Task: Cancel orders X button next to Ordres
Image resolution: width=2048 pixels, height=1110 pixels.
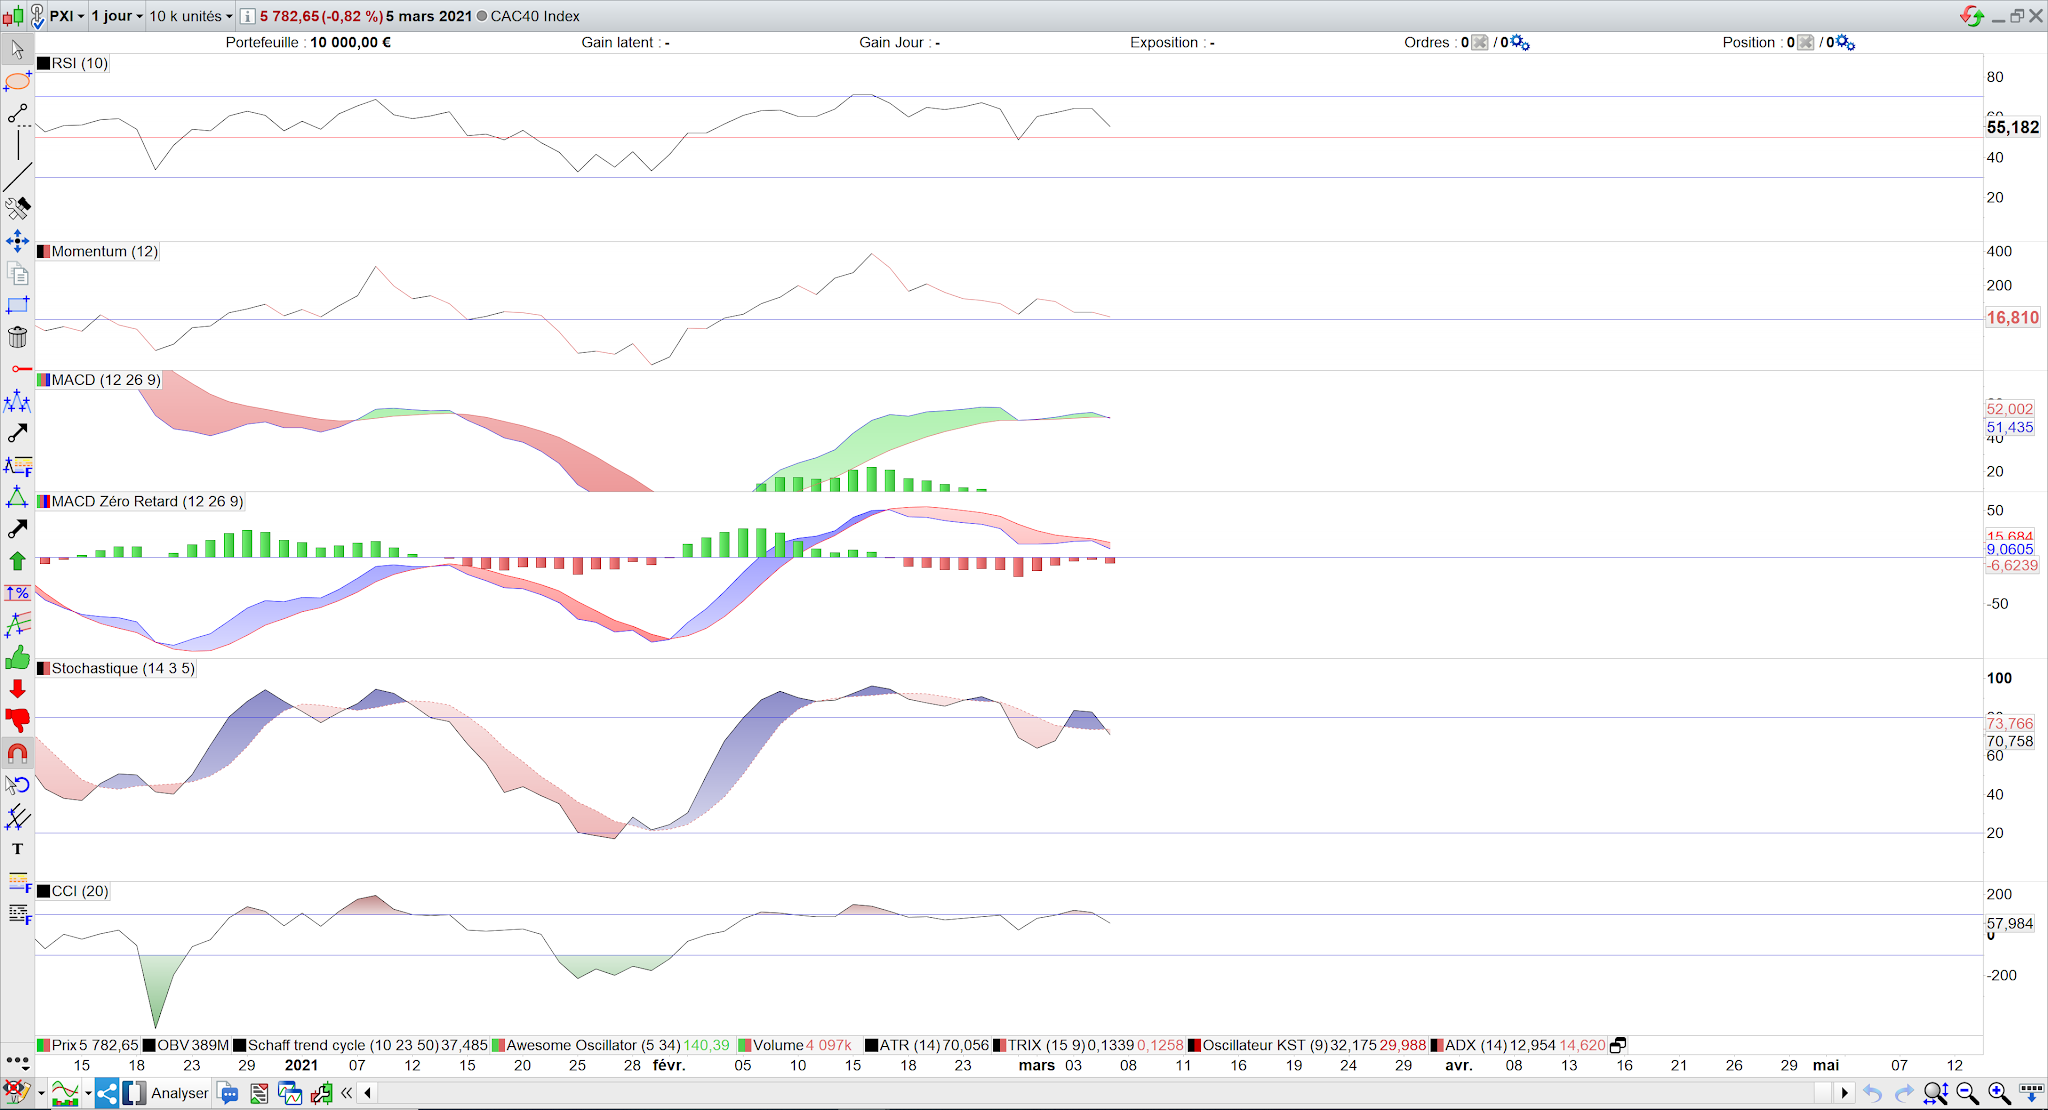Action: point(1480,42)
